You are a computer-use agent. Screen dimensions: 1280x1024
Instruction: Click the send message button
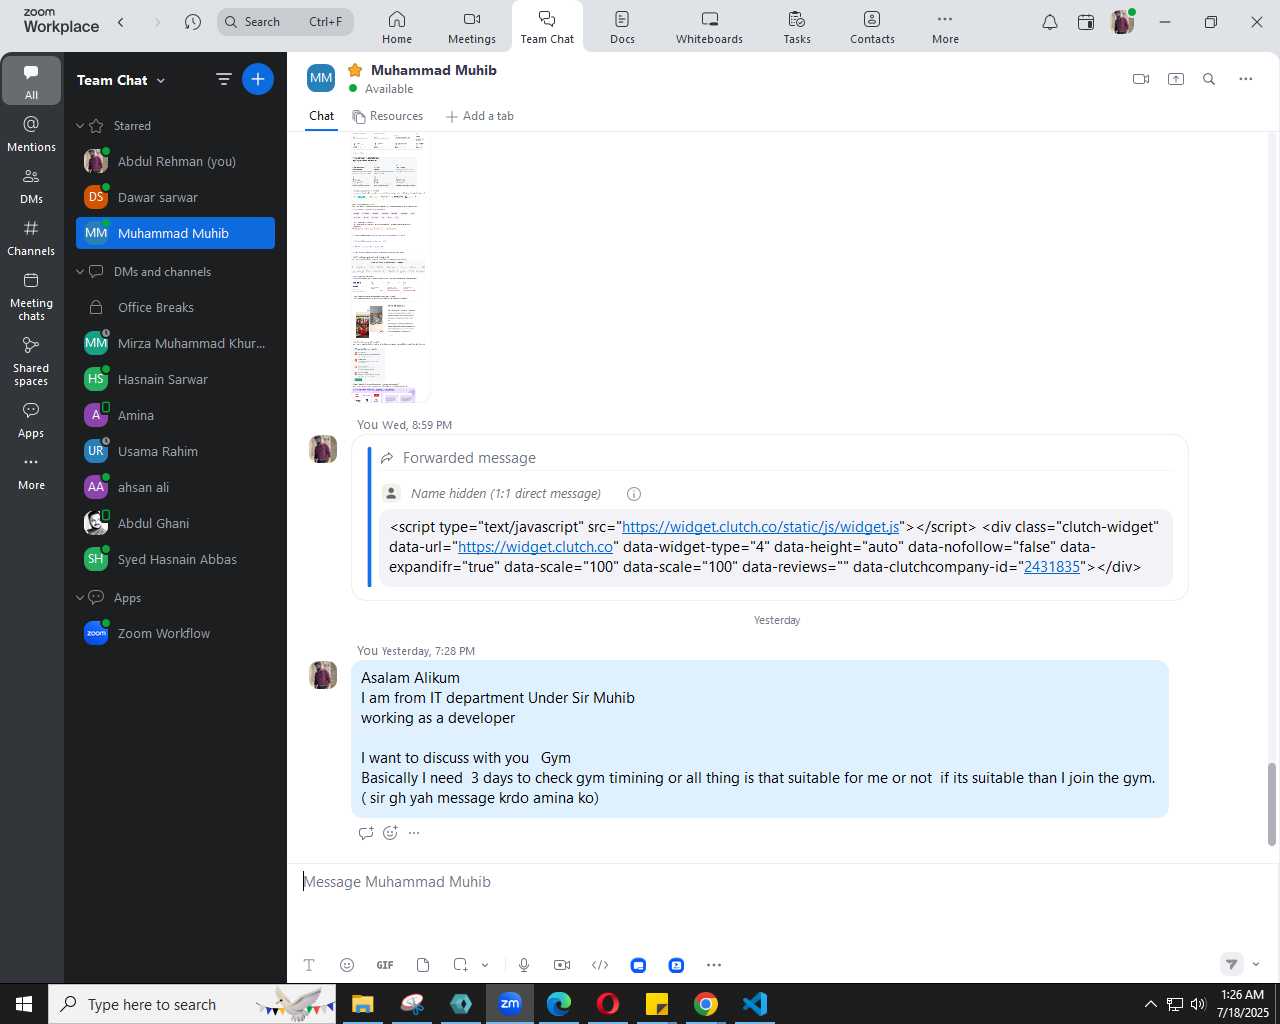click(x=1232, y=964)
